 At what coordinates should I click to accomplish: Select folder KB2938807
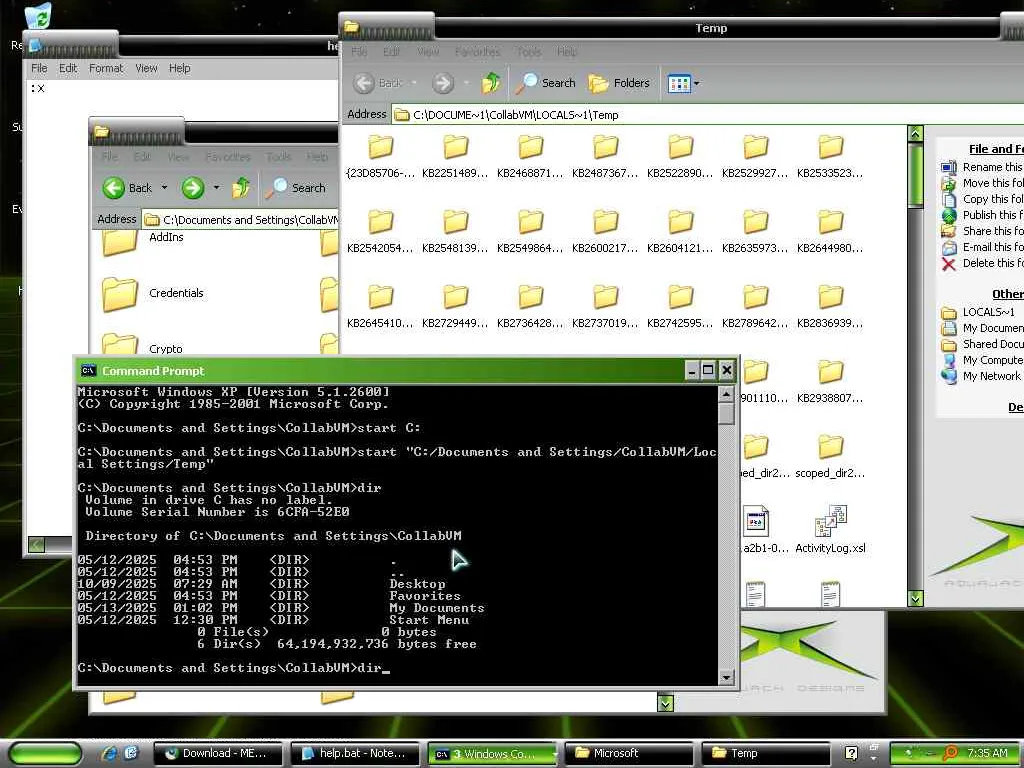coord(830,382)
